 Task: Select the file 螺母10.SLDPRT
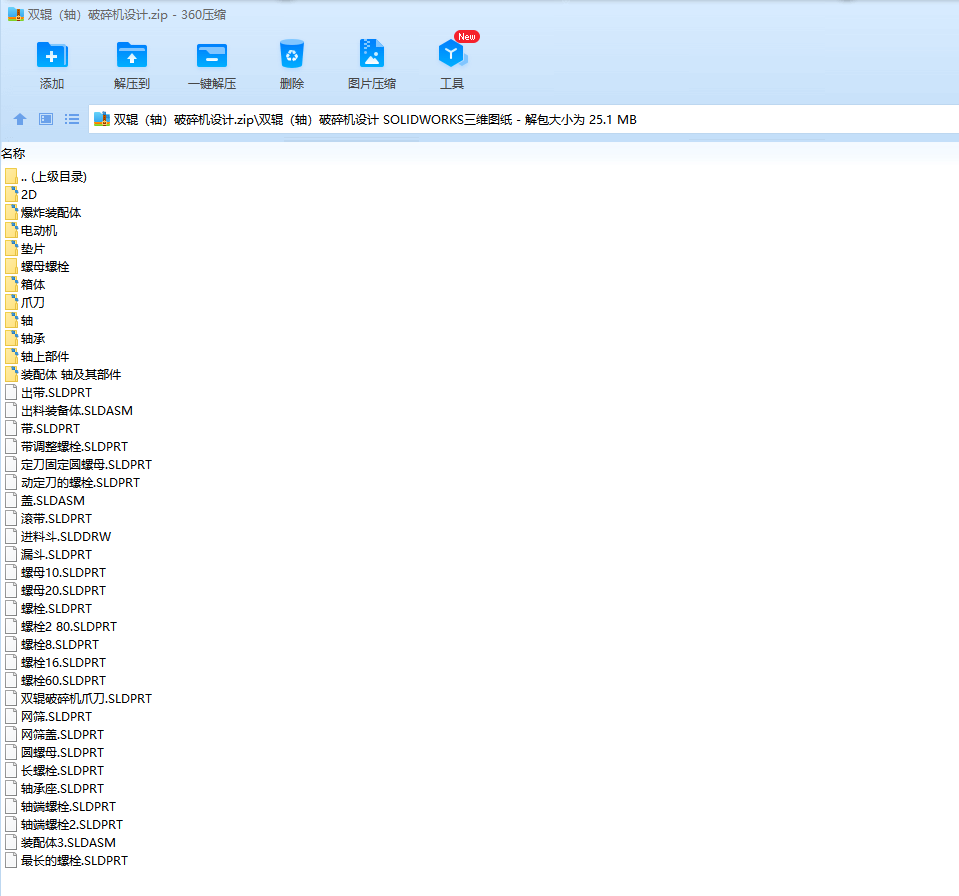pos(55,572)
